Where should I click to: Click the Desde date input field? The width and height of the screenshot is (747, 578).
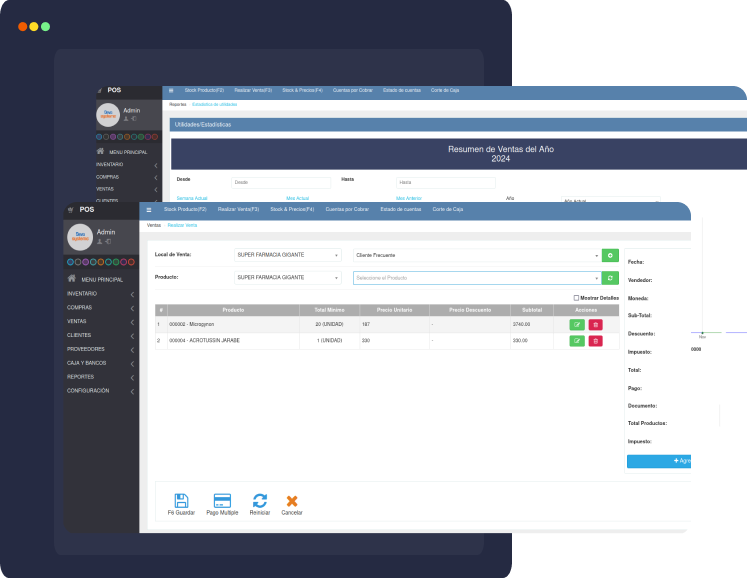[281, 183]
